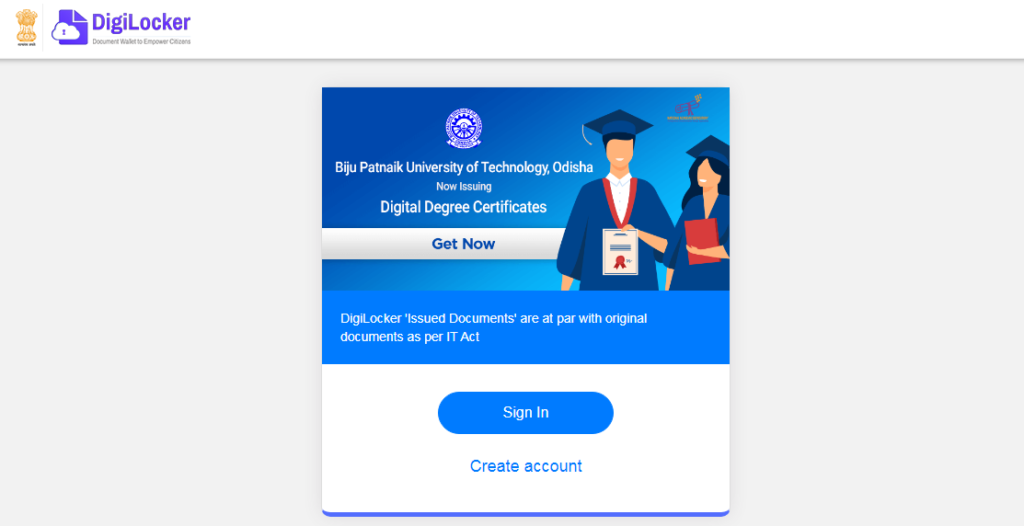Click the red book held by female graduate
The height and width of the screenshot is (526, 1024).
(702, 241)
